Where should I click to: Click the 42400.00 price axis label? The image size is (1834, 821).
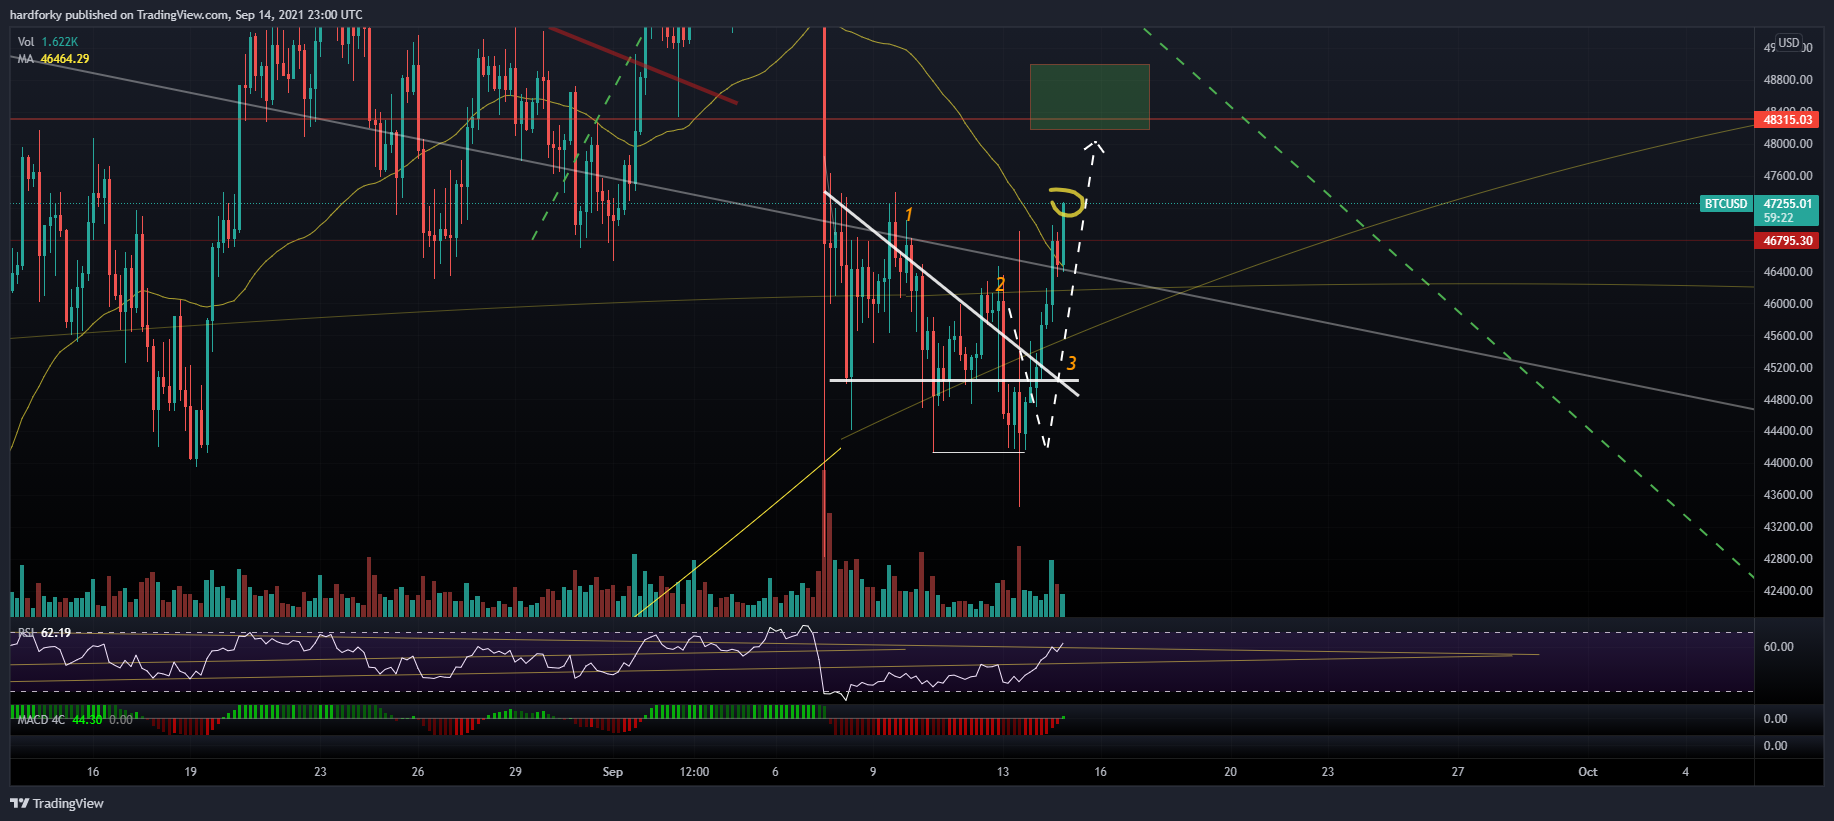pyautogui.click(x=1788, y=591)
